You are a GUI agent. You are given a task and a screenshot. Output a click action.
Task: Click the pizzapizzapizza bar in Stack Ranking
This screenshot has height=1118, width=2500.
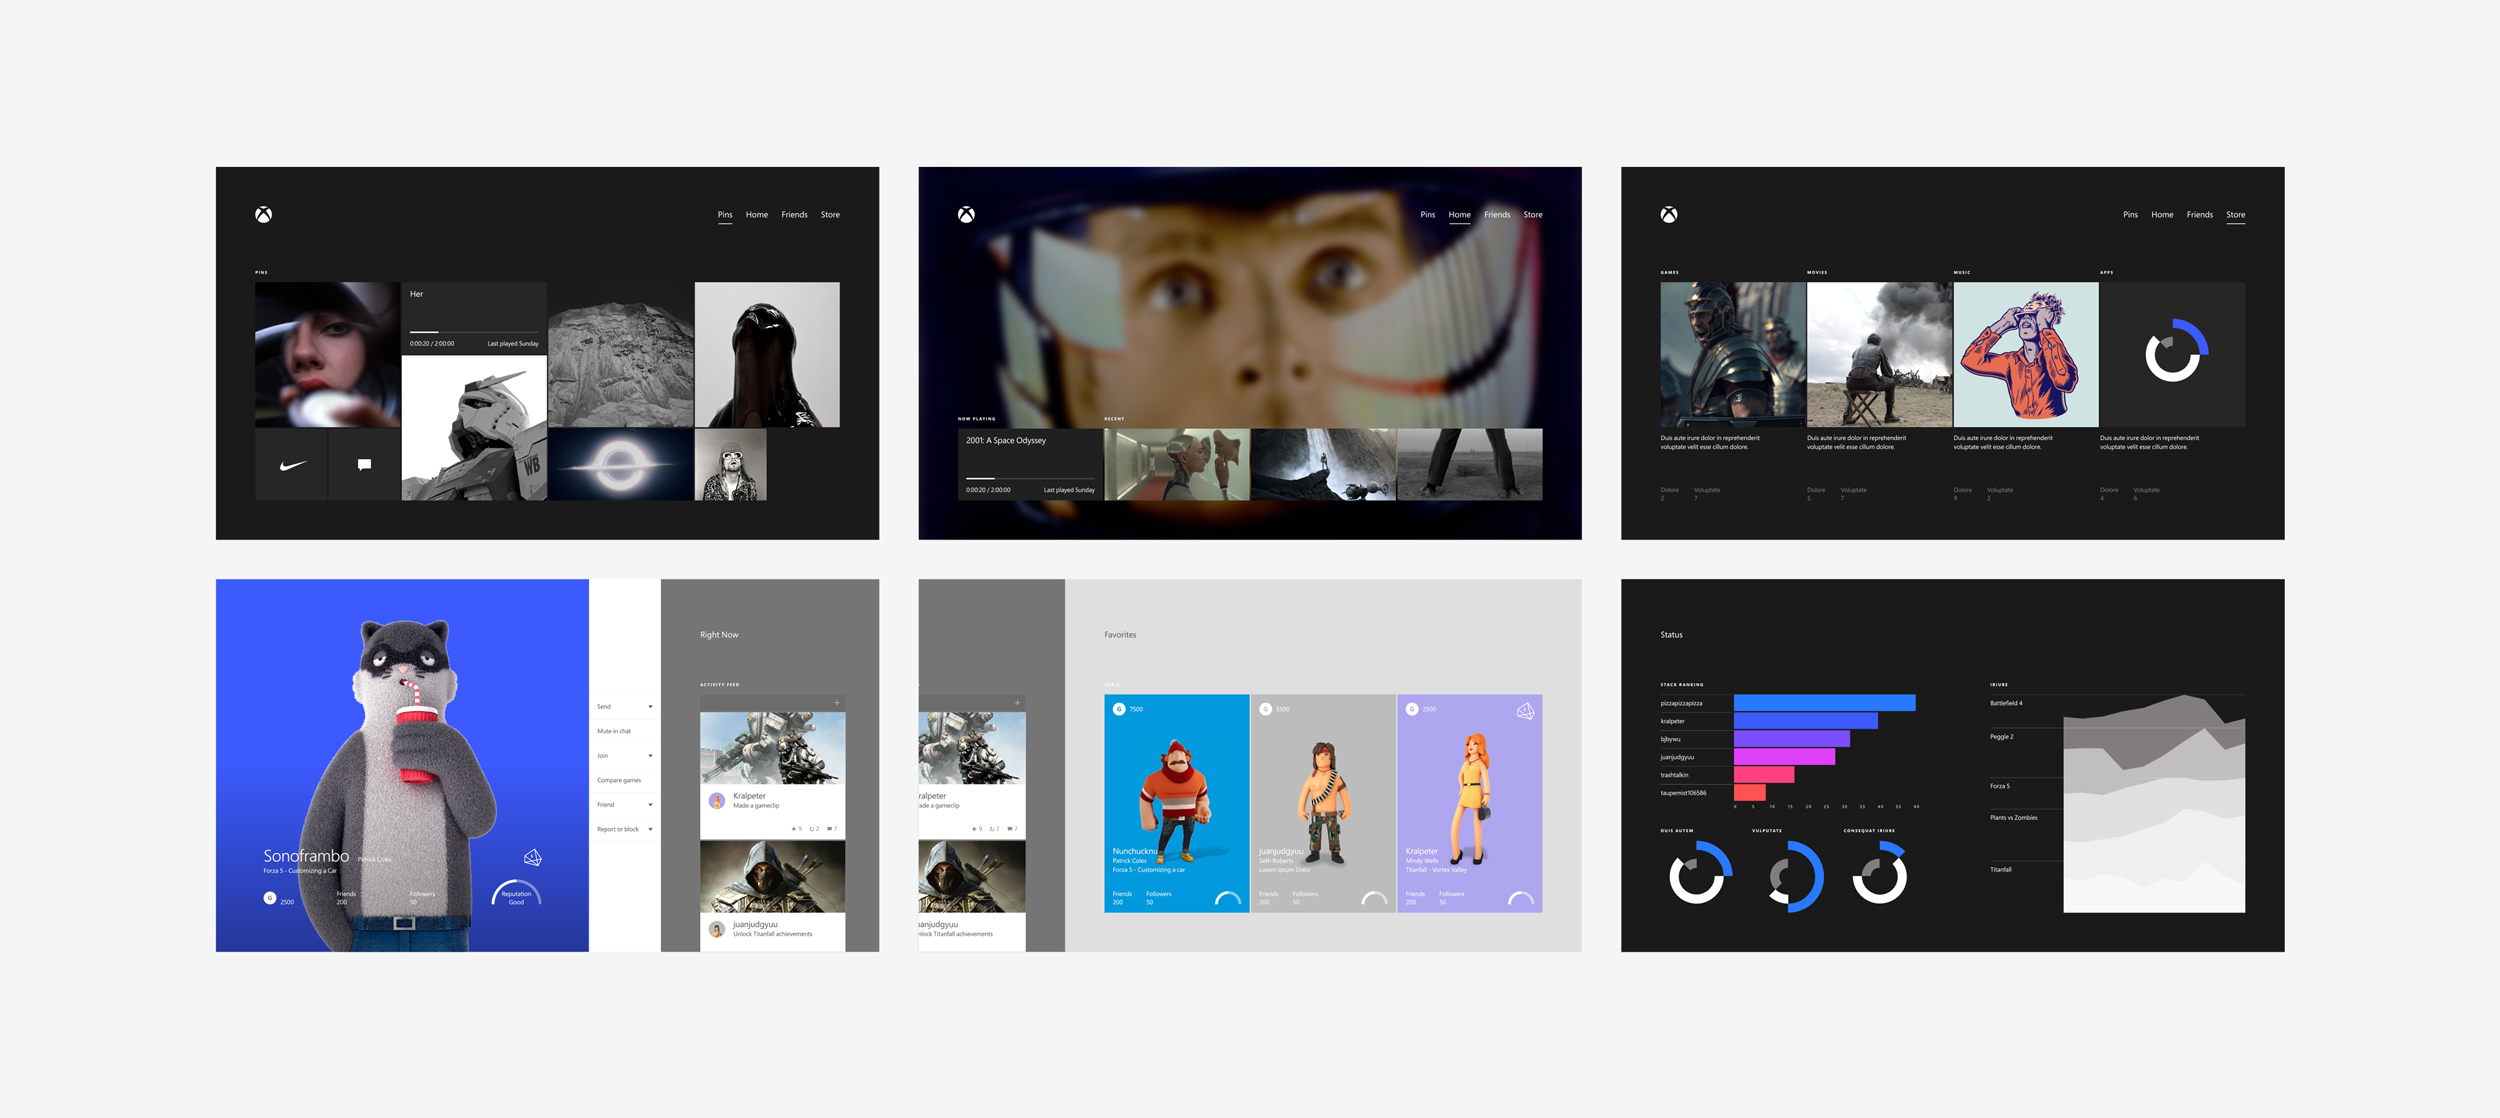[x=1824, y=703]
